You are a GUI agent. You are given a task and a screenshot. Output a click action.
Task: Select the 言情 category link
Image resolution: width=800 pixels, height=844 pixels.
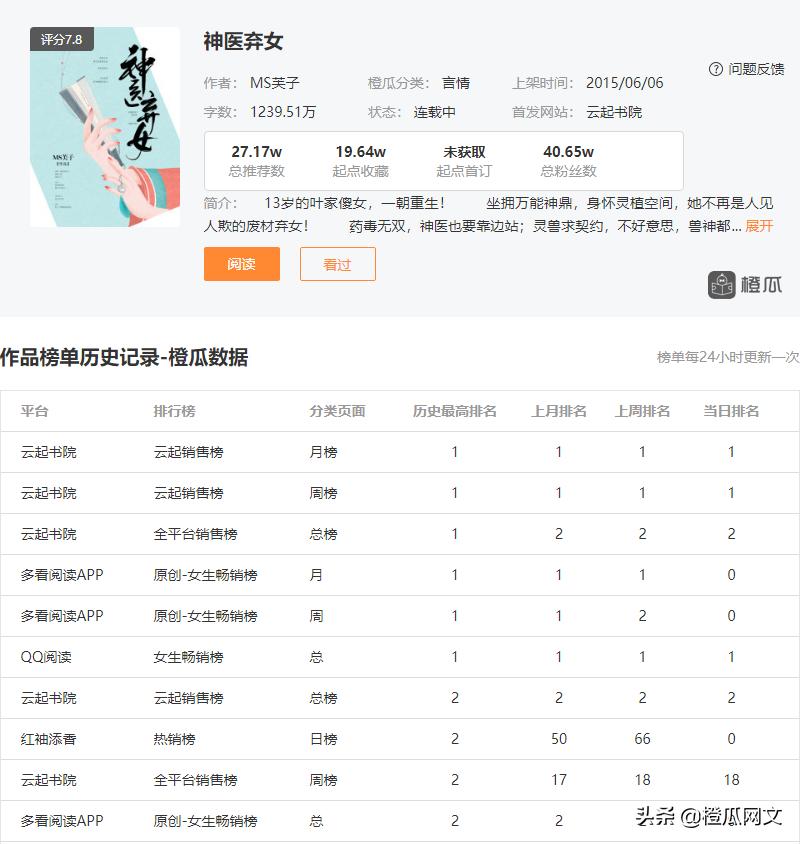pyautogui.click(x=456, y=81)
